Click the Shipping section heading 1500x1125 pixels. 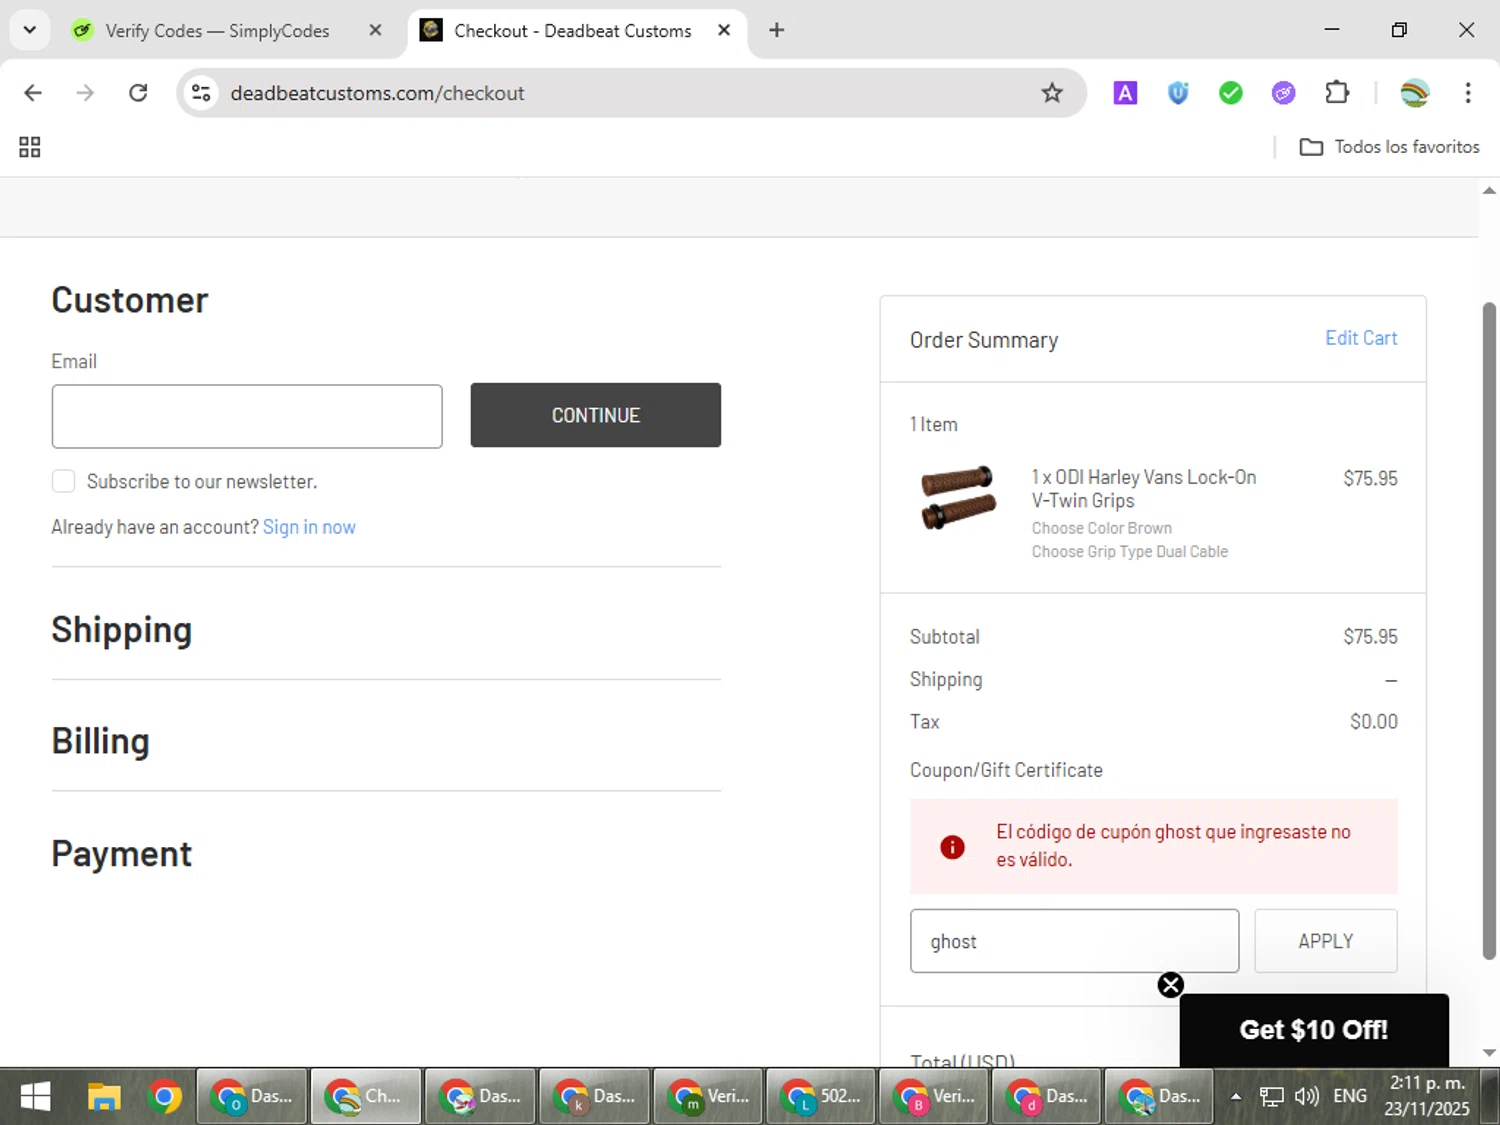[122, 630]
